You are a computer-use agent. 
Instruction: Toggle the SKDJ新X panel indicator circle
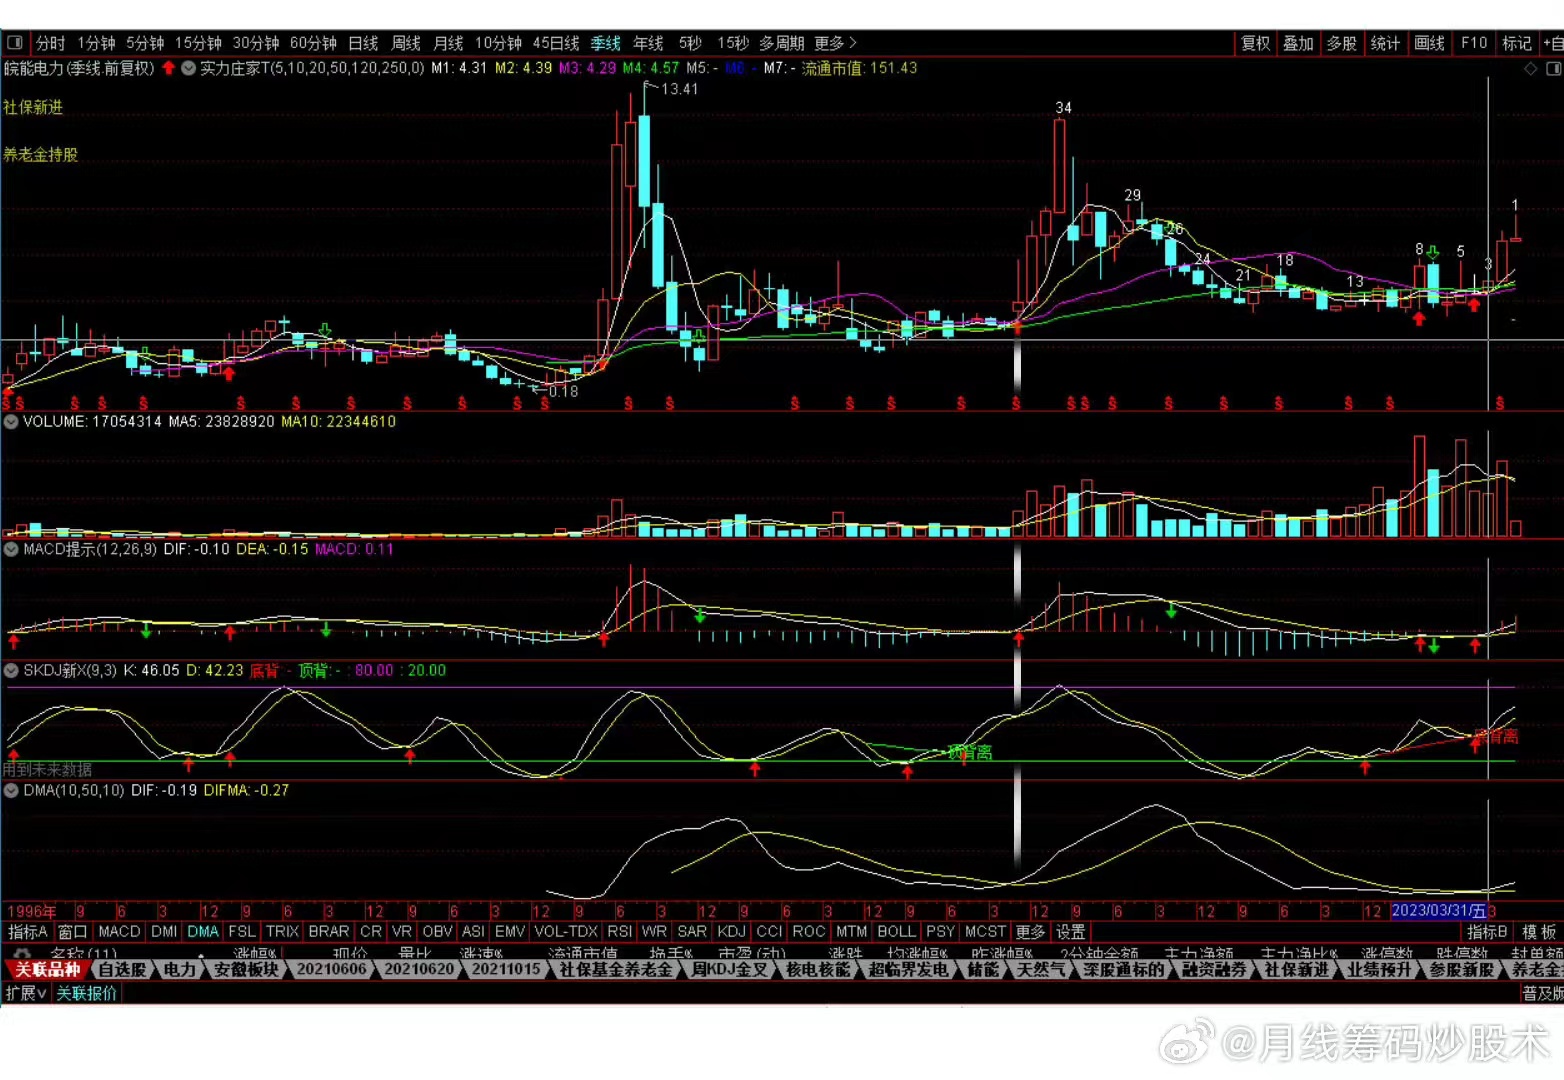click(x=11, y=671)
